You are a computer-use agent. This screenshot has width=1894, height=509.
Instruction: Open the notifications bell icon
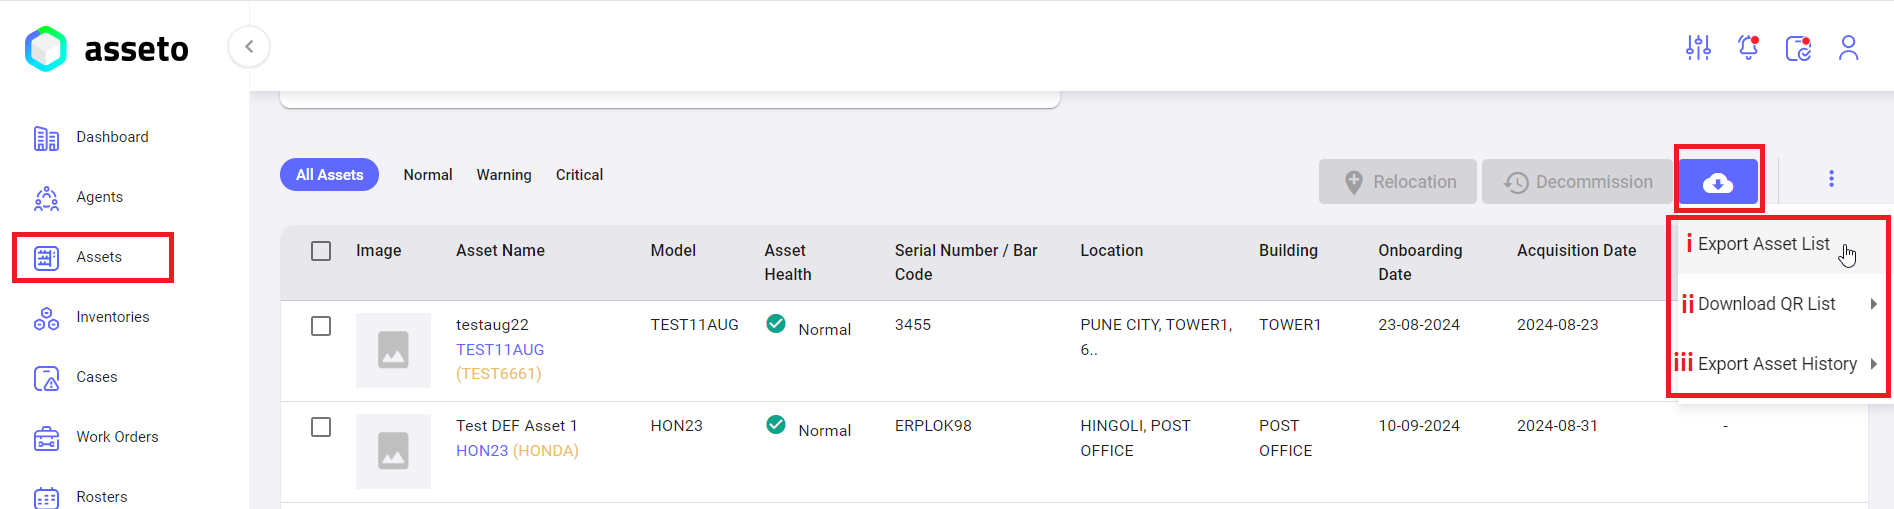(1748, 47)
